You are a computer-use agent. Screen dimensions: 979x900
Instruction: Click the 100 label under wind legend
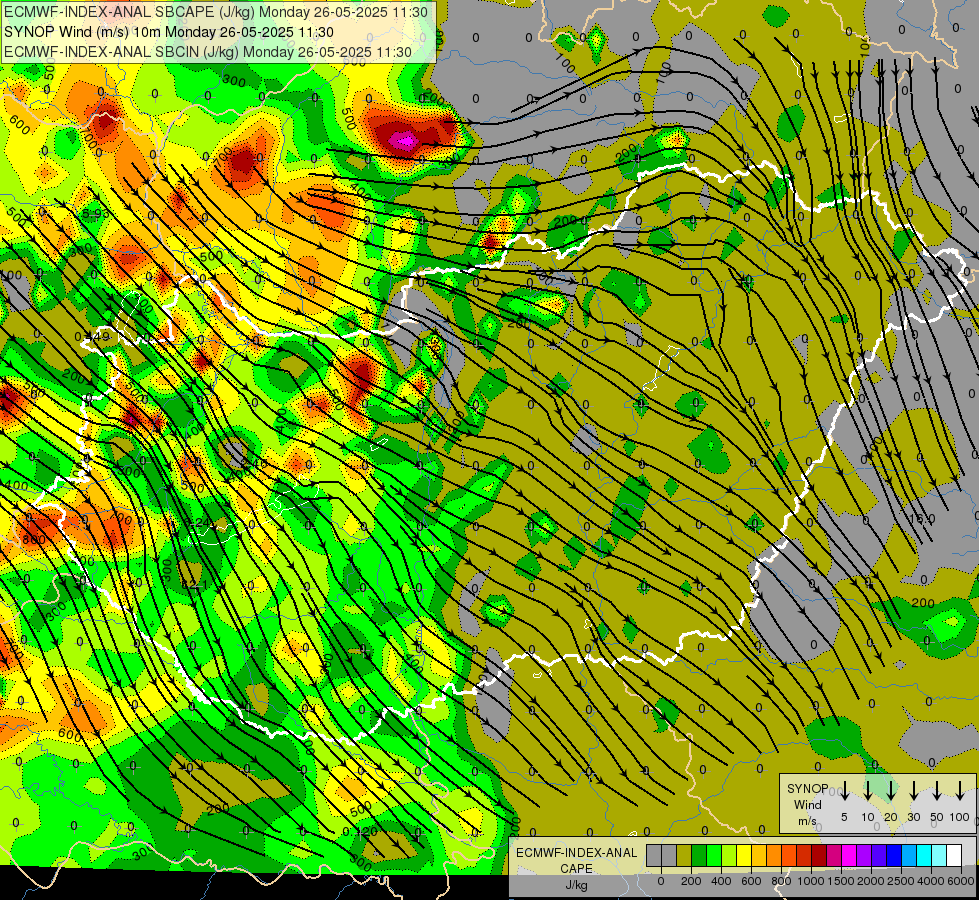960,817
